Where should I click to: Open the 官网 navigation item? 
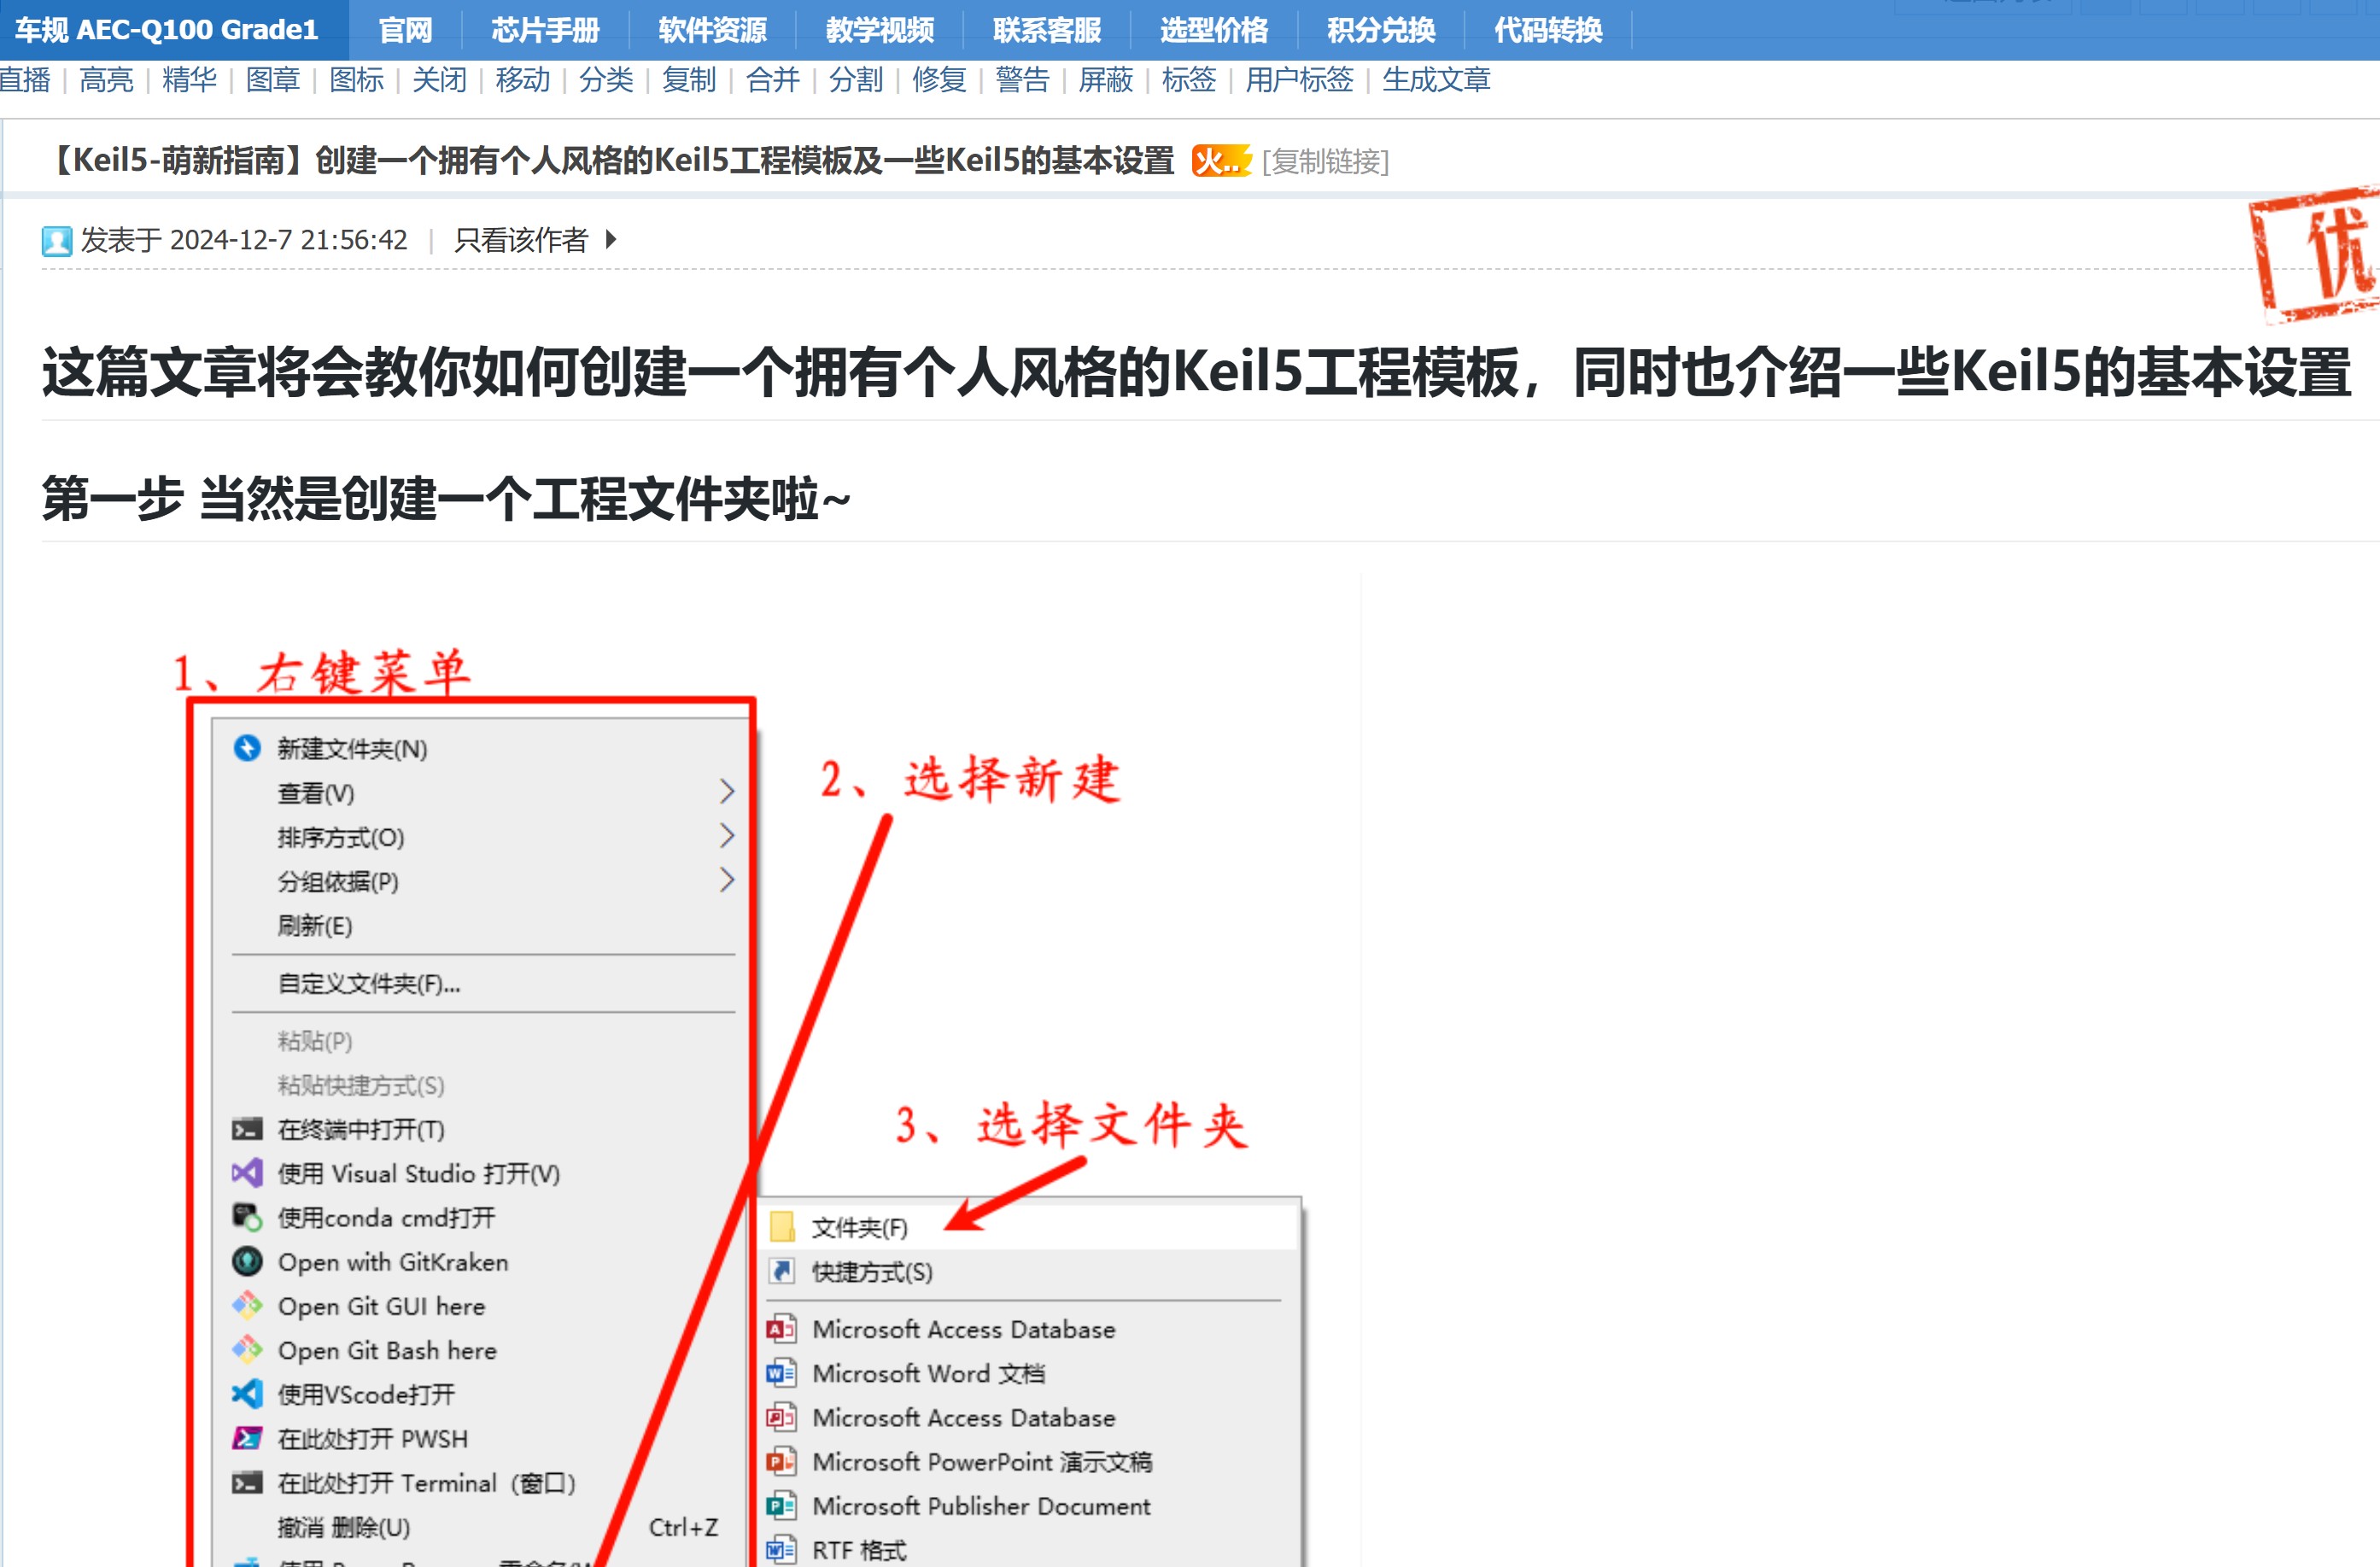405,30
